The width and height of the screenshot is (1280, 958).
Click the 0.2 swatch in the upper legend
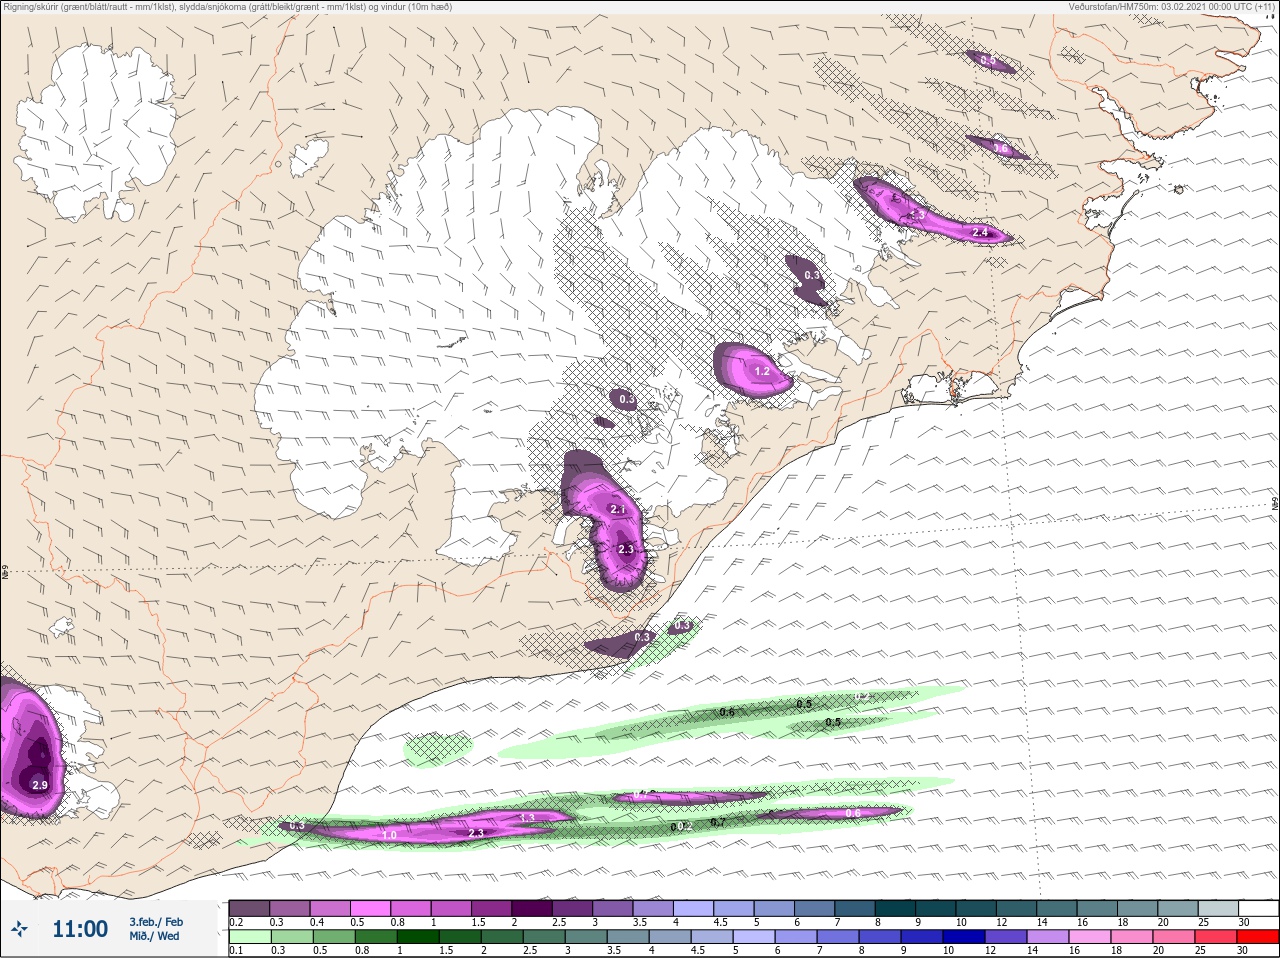click(249, 908)
